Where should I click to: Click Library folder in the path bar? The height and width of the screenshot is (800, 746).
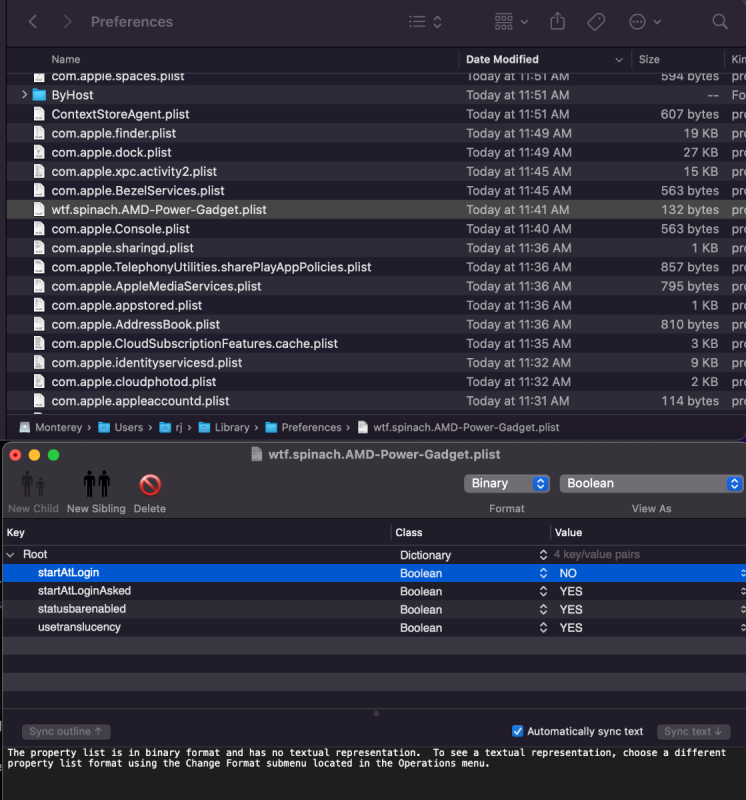coord(223,428)
